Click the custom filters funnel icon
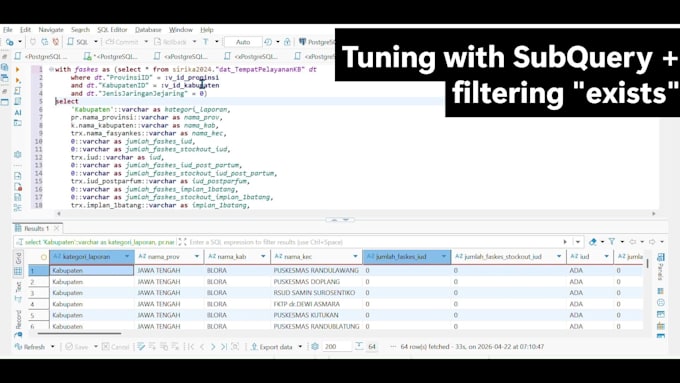680x383 pixels. pyautogui.click(x=612, y=242)
